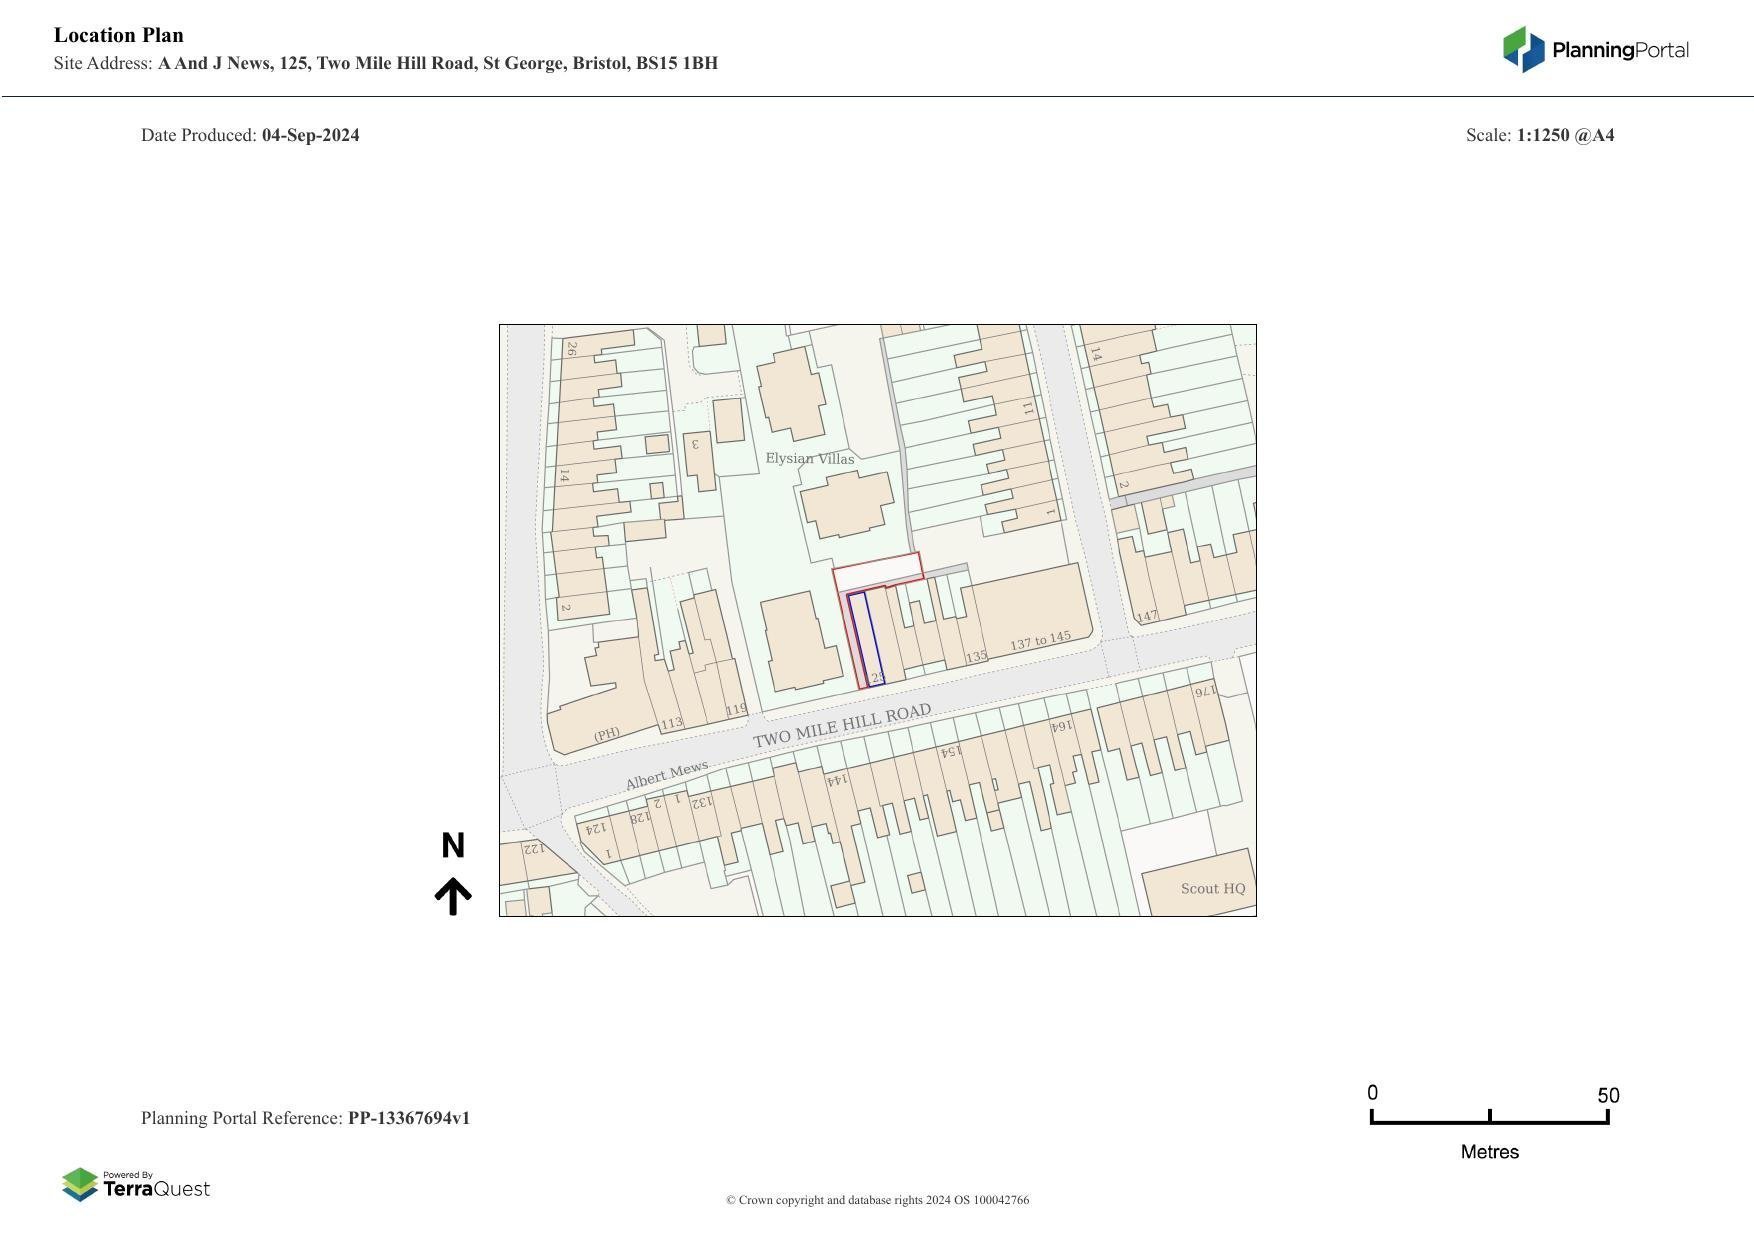The image size is (1754, 1241).
Task: Select the Location Plan heading
Action: pyautogui.click(x=119, y=35)
